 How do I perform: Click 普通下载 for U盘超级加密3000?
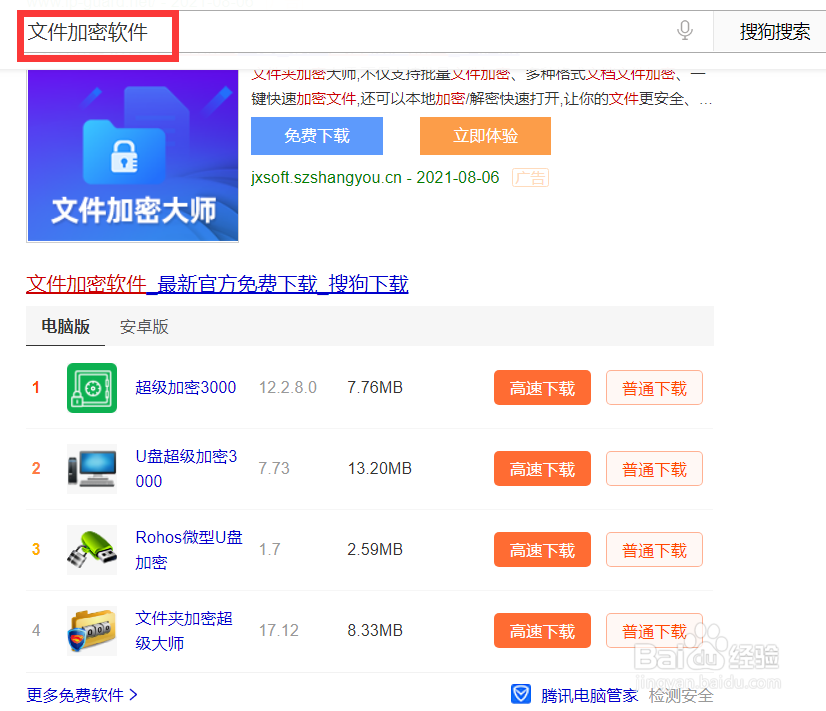coord(654,469)
